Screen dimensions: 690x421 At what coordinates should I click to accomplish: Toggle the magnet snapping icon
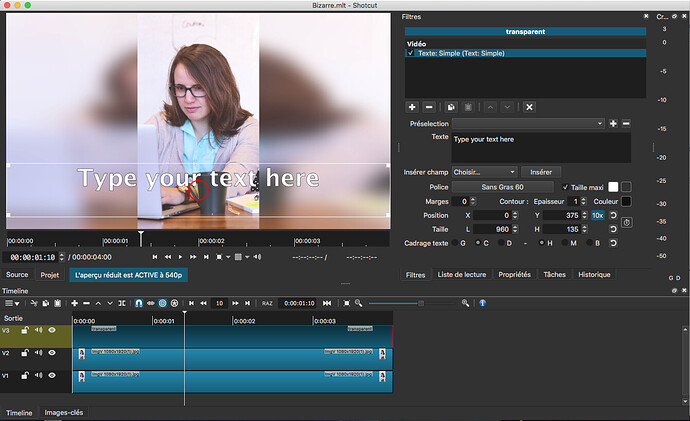point(139,303)
